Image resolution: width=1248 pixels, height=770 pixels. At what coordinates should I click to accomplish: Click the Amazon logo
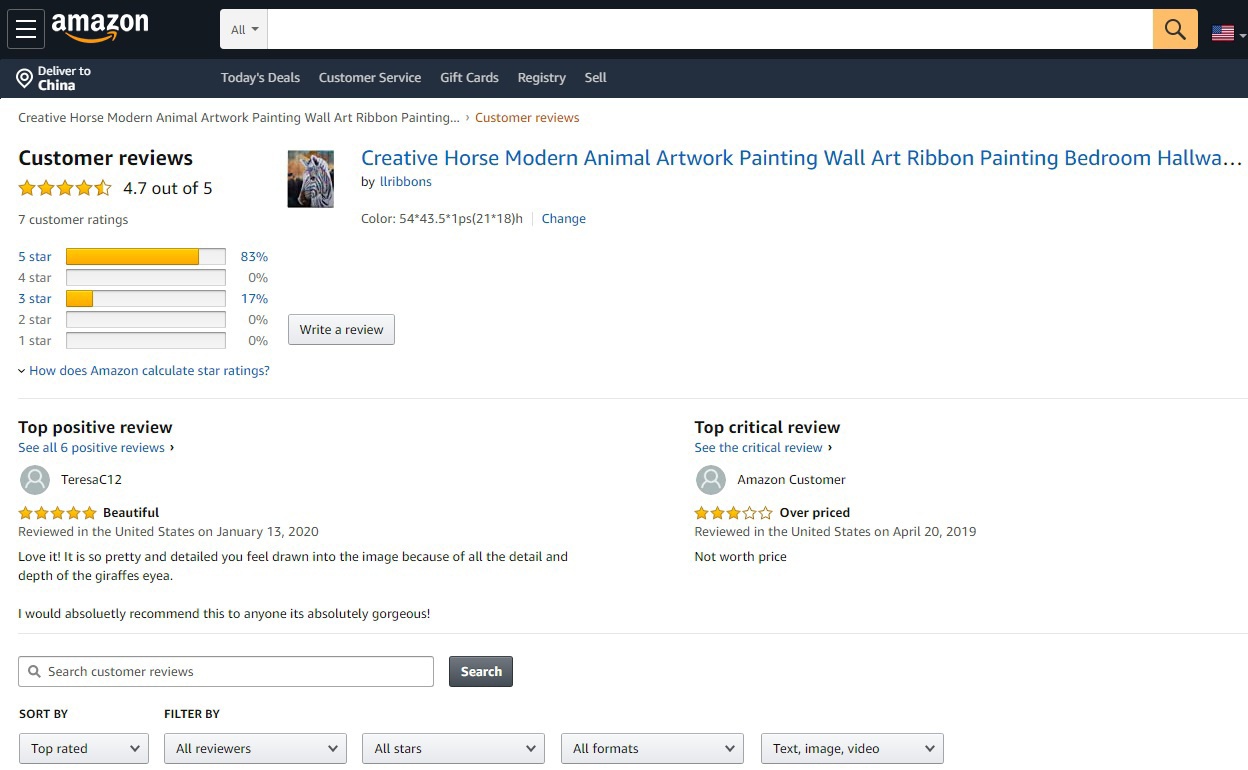pos(99,28)
